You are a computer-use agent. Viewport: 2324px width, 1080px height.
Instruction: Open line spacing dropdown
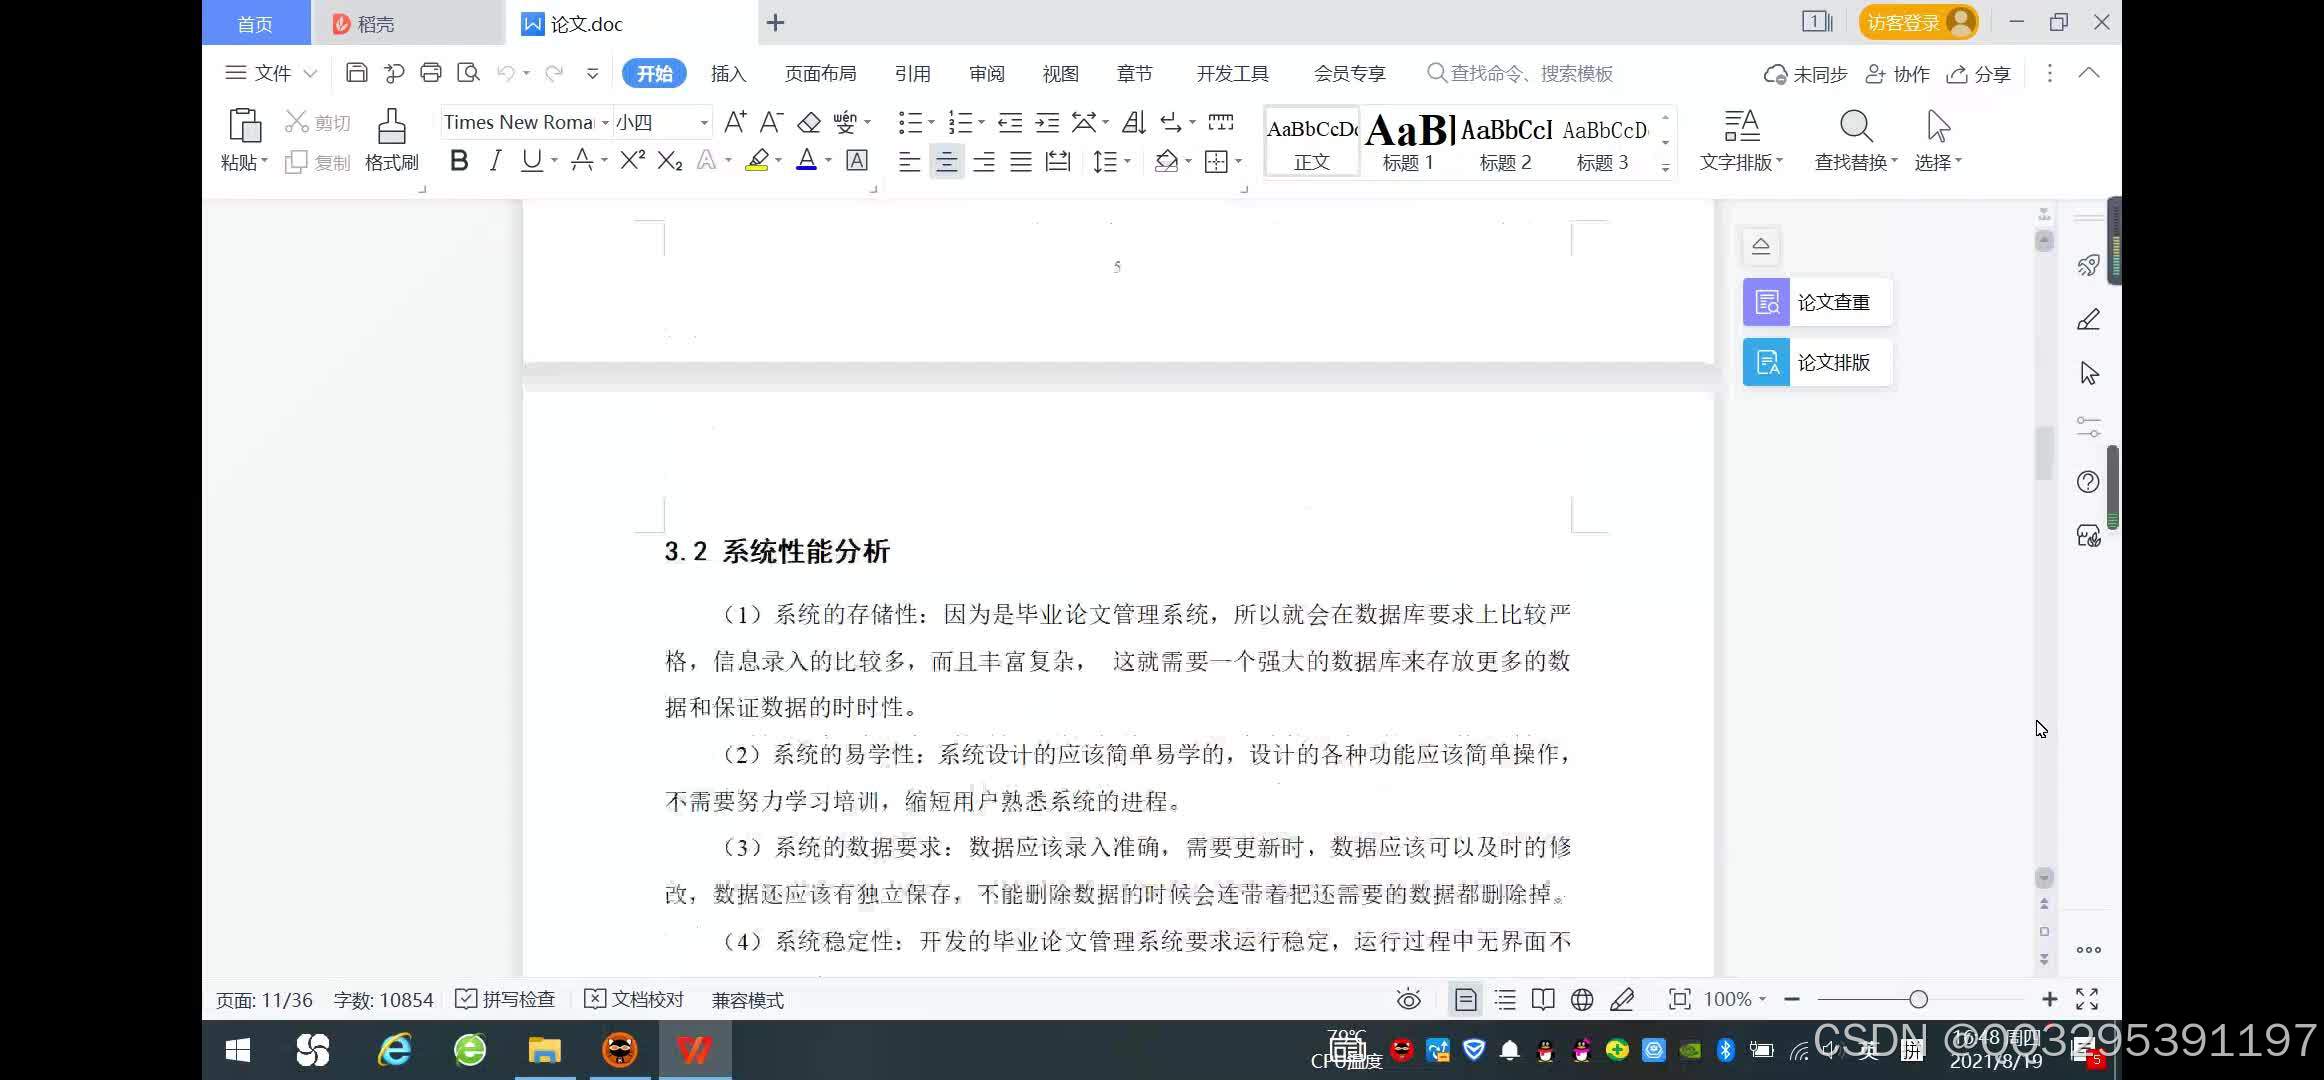click(x=1127, y=161)
